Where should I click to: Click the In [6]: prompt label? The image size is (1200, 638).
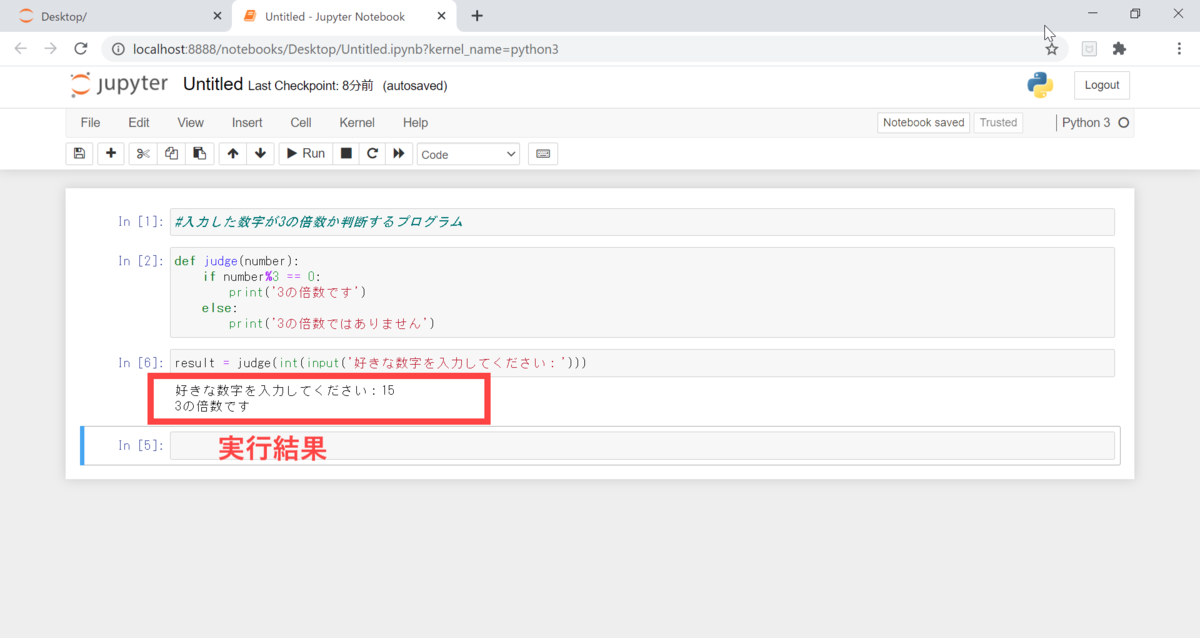pos(141,363)
